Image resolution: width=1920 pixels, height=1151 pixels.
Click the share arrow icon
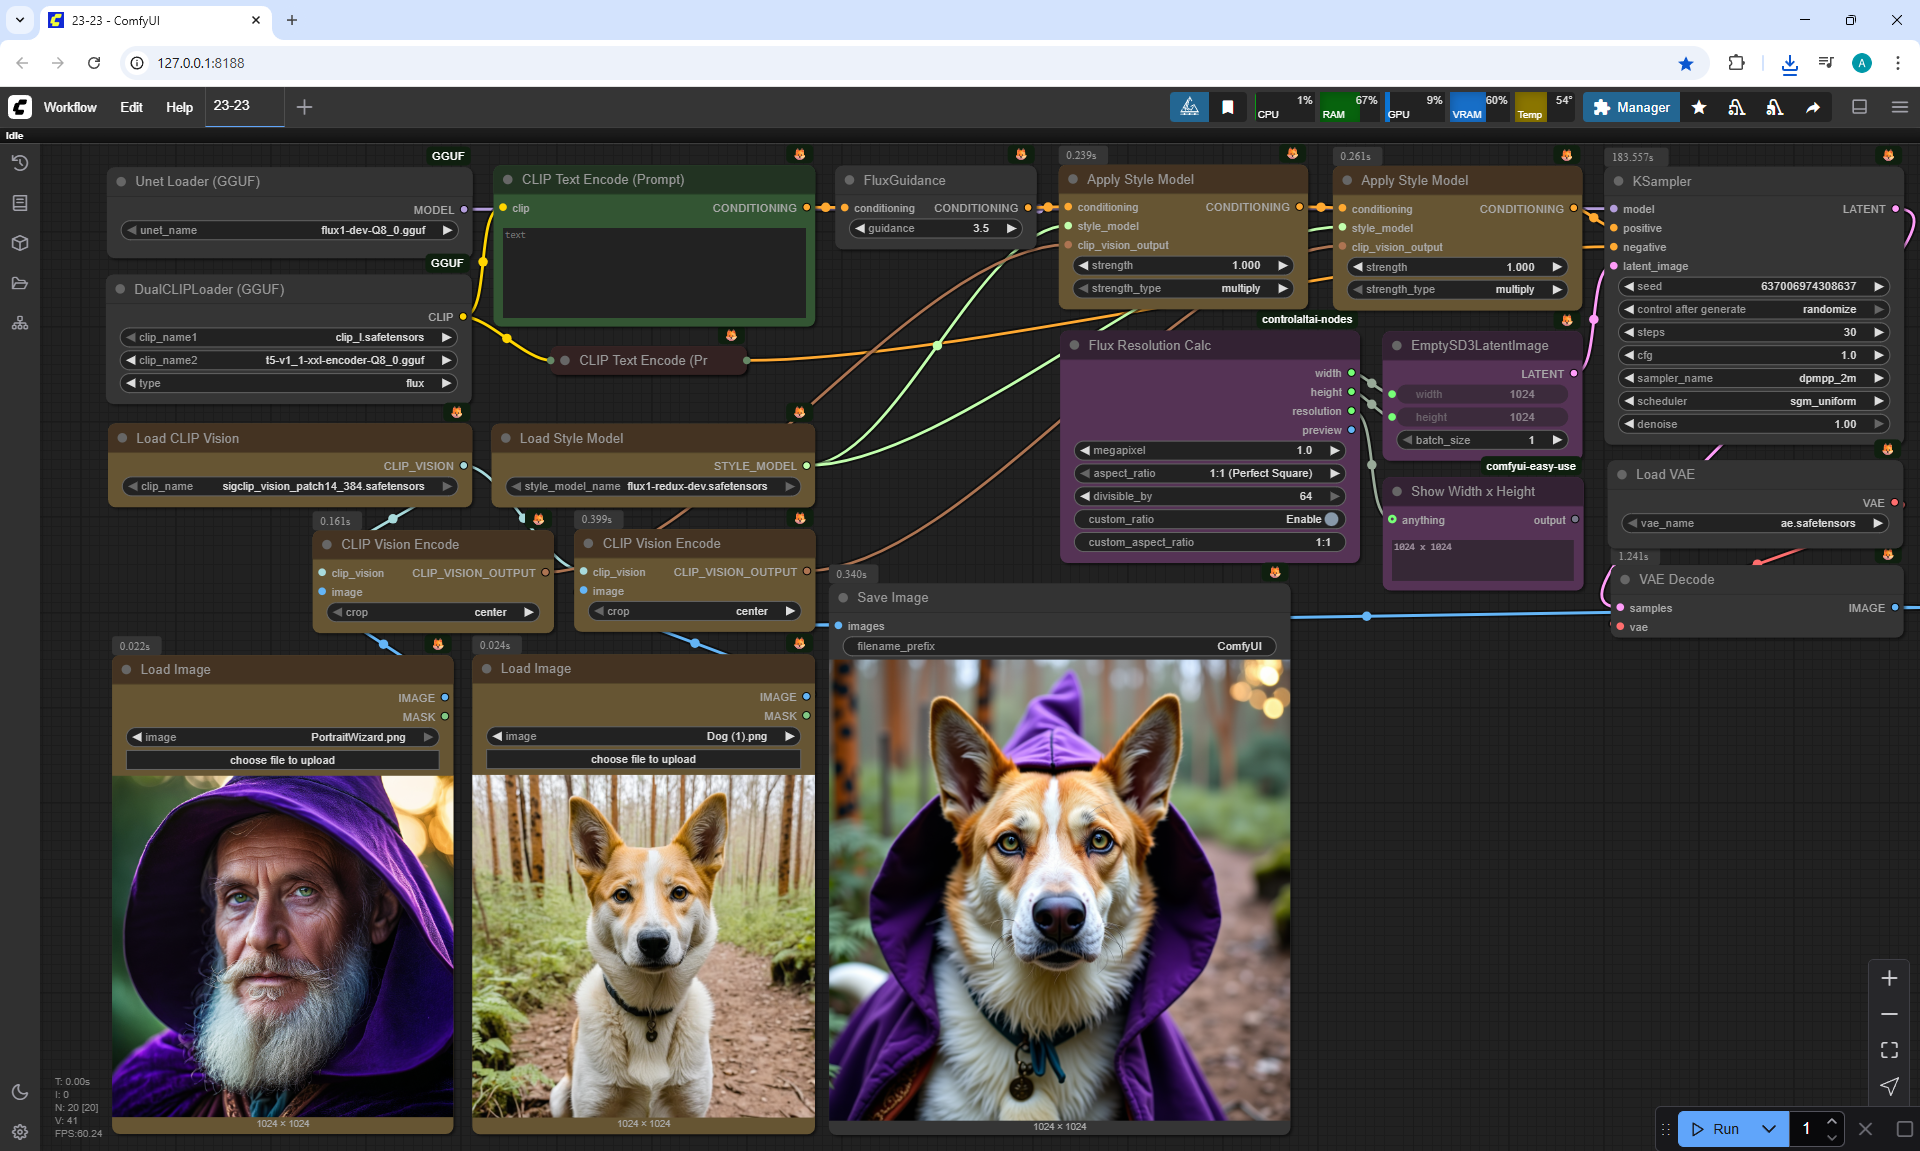pyautogui.click(x=1813, y=107)
